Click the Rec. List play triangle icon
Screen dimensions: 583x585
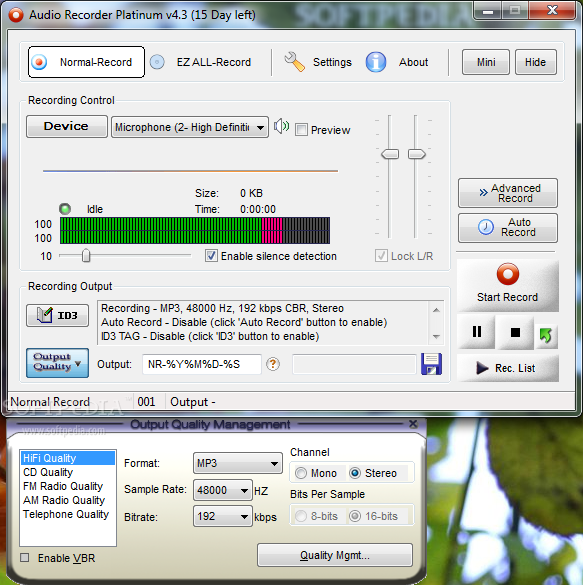click(482, 368)
